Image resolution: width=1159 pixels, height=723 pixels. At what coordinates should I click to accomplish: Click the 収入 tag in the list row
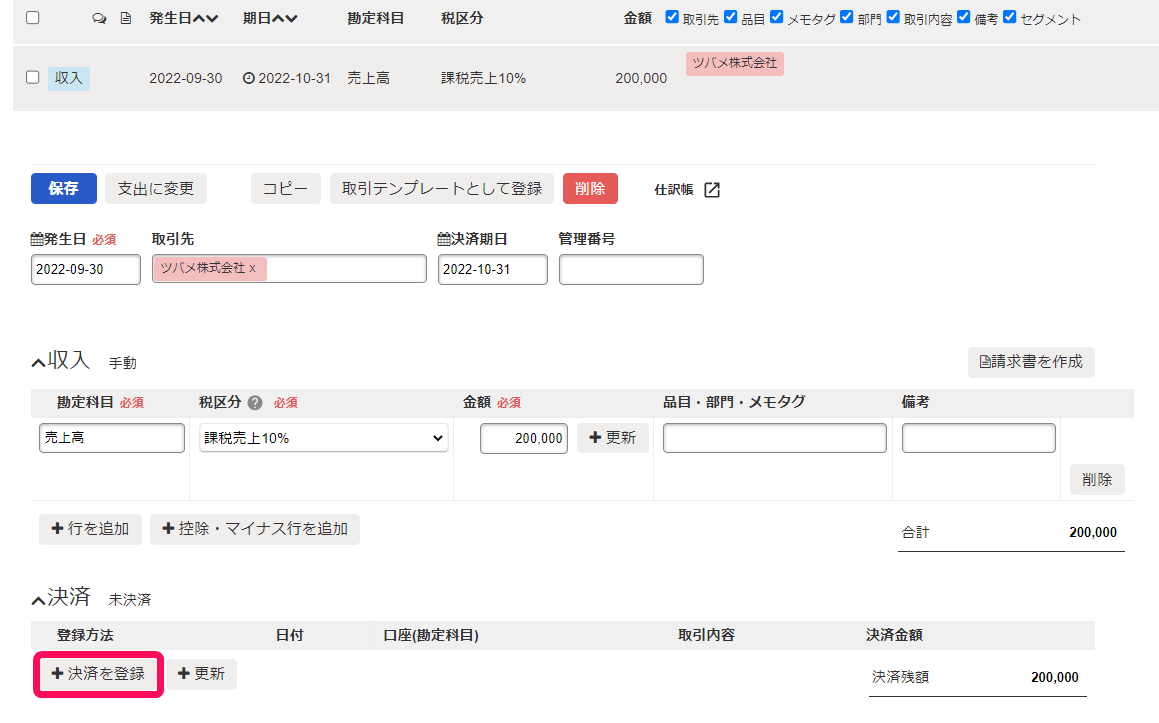click(69, 78)
